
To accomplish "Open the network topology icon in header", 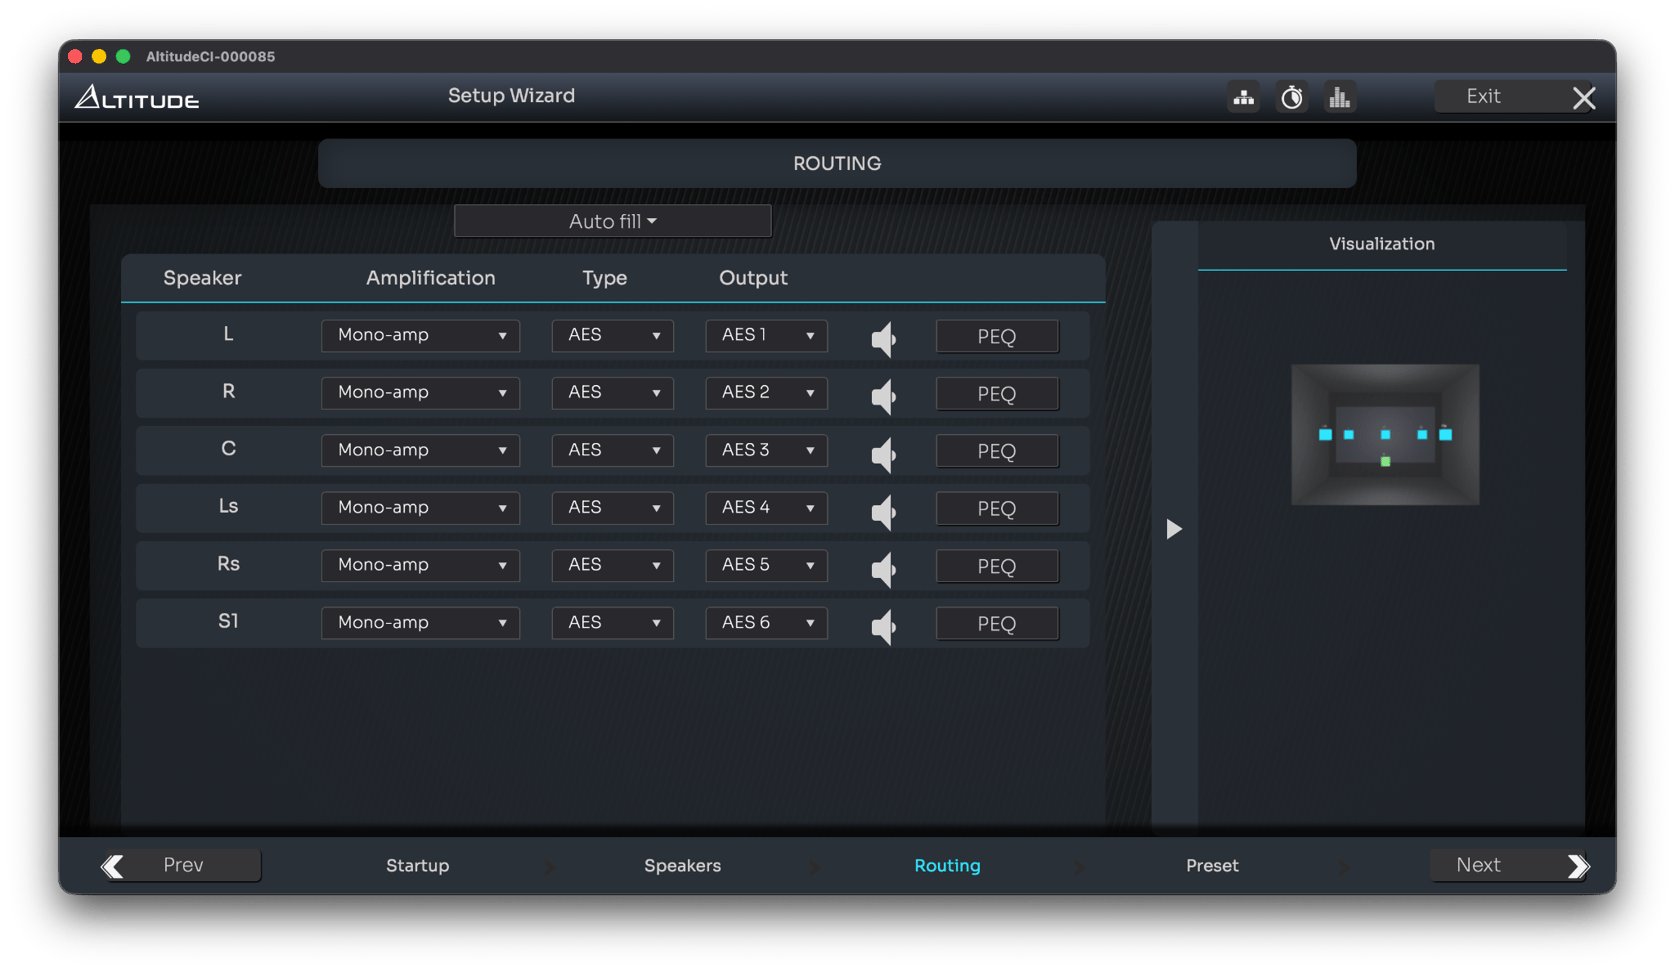I will pyautogui.click(x=1243, y=97).
